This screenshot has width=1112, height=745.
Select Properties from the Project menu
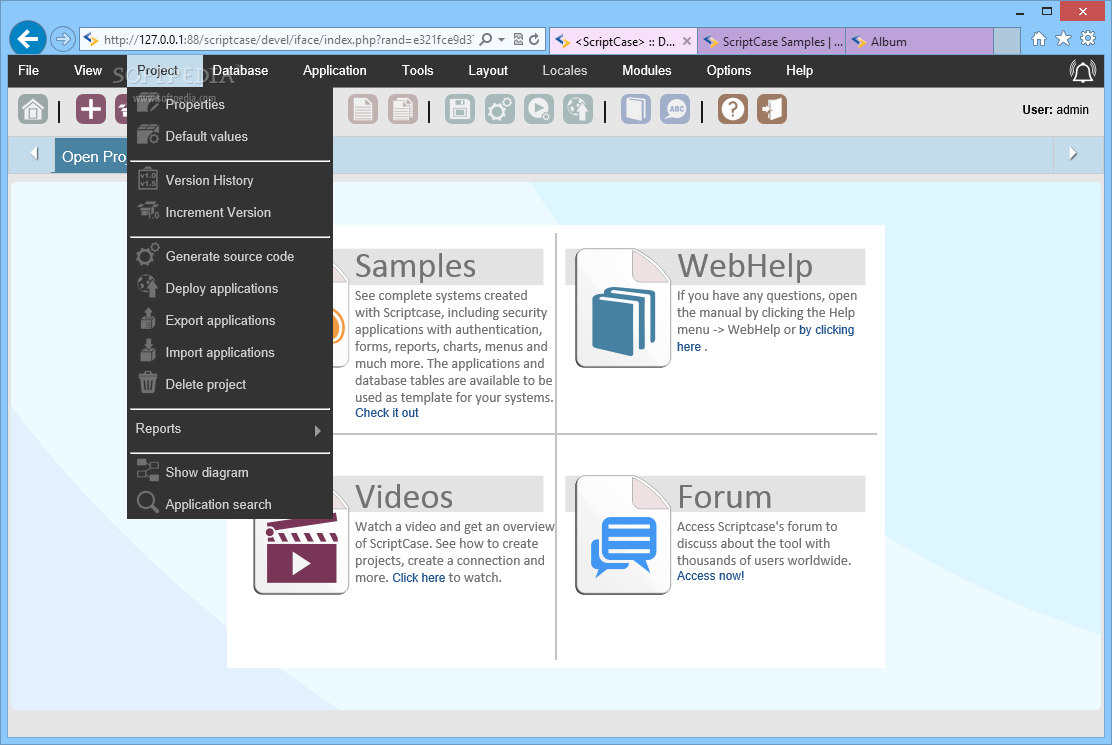(230, 104)
